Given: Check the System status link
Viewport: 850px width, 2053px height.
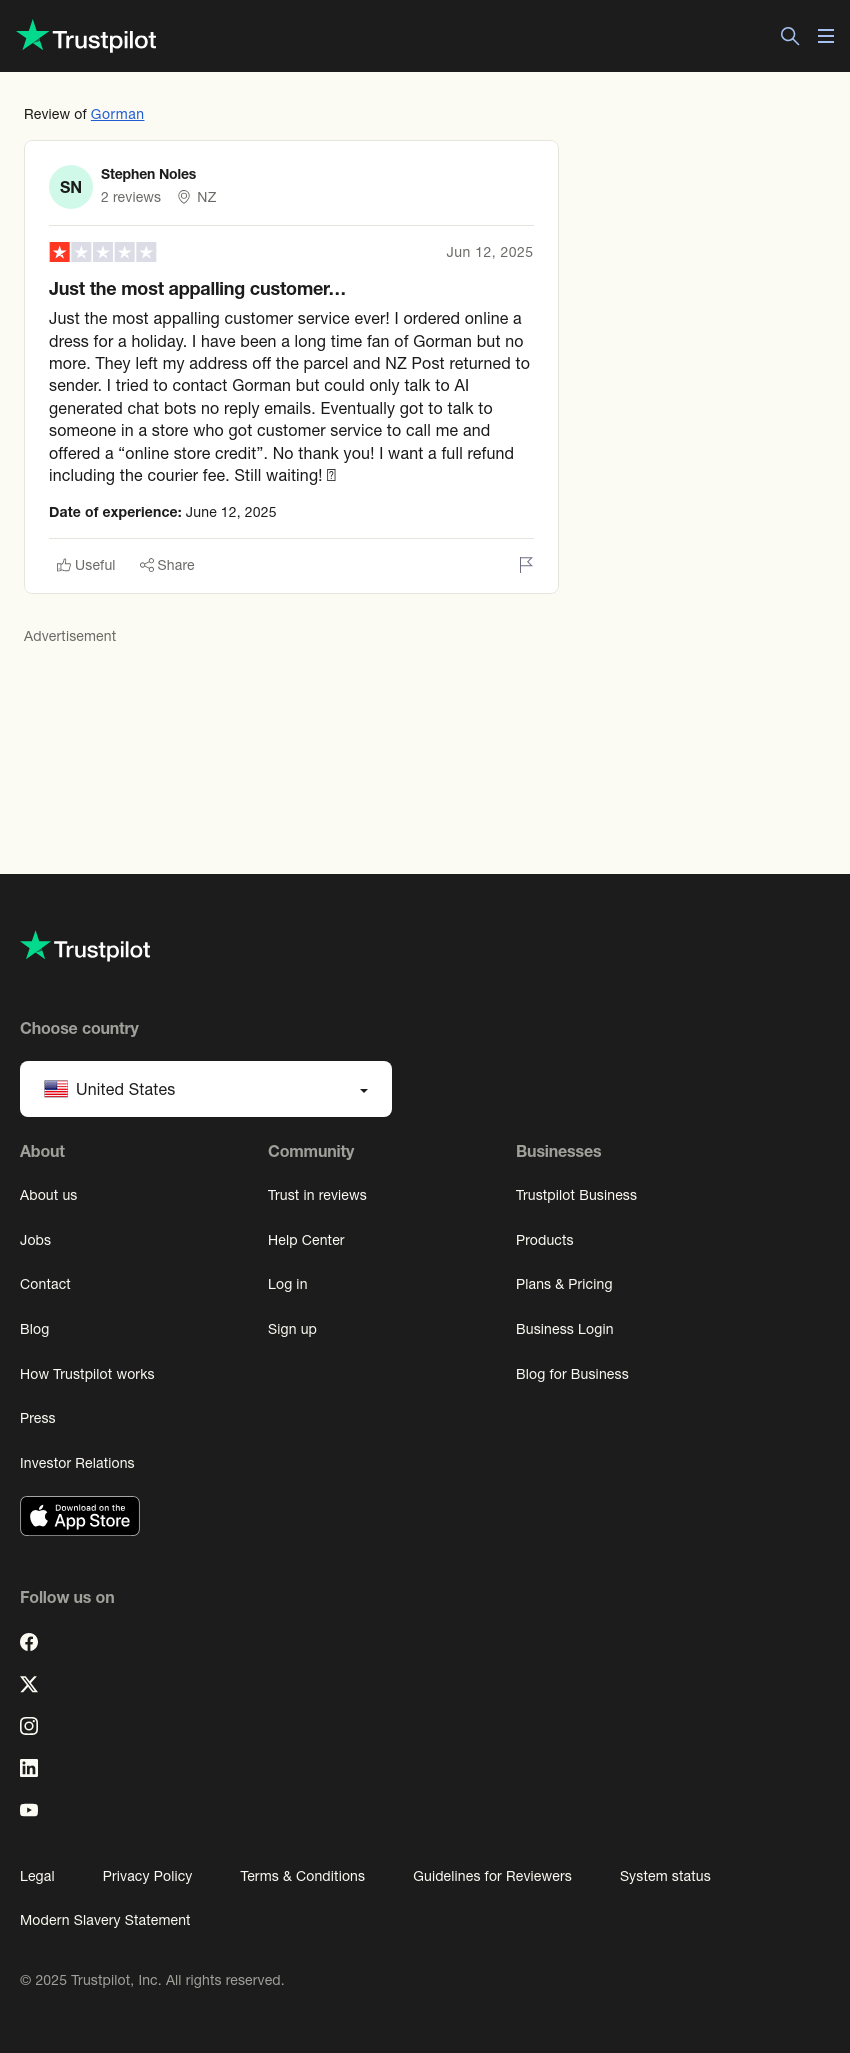Looking at the screenshot, I should click(665, 1876).
